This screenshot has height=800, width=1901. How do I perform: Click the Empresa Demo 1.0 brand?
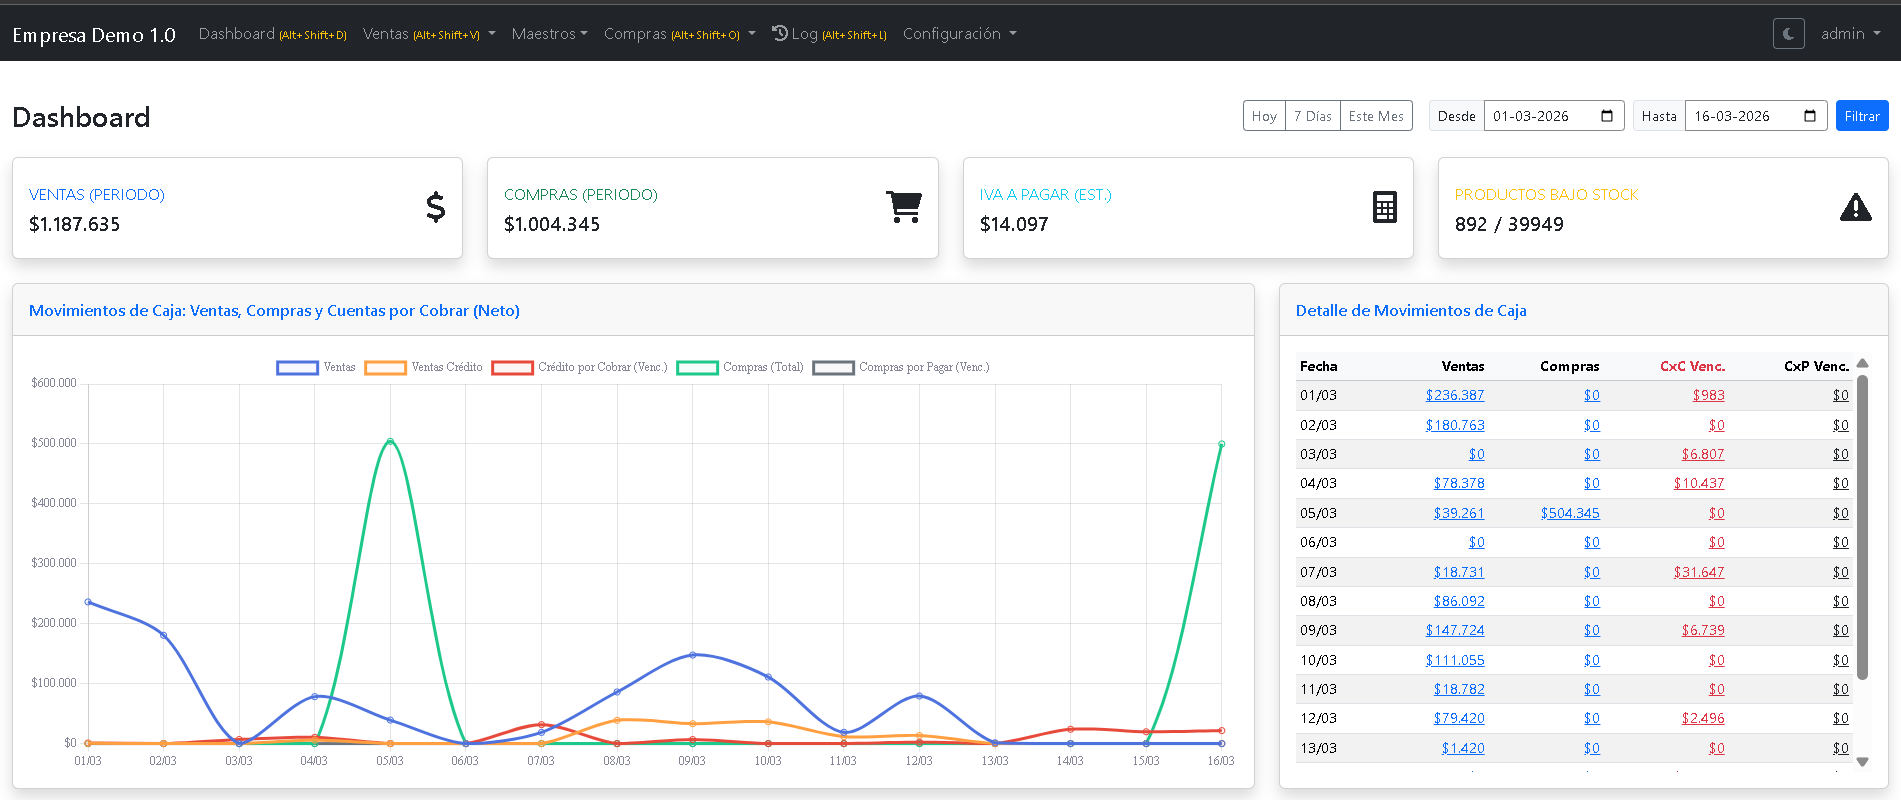(94, 35)
